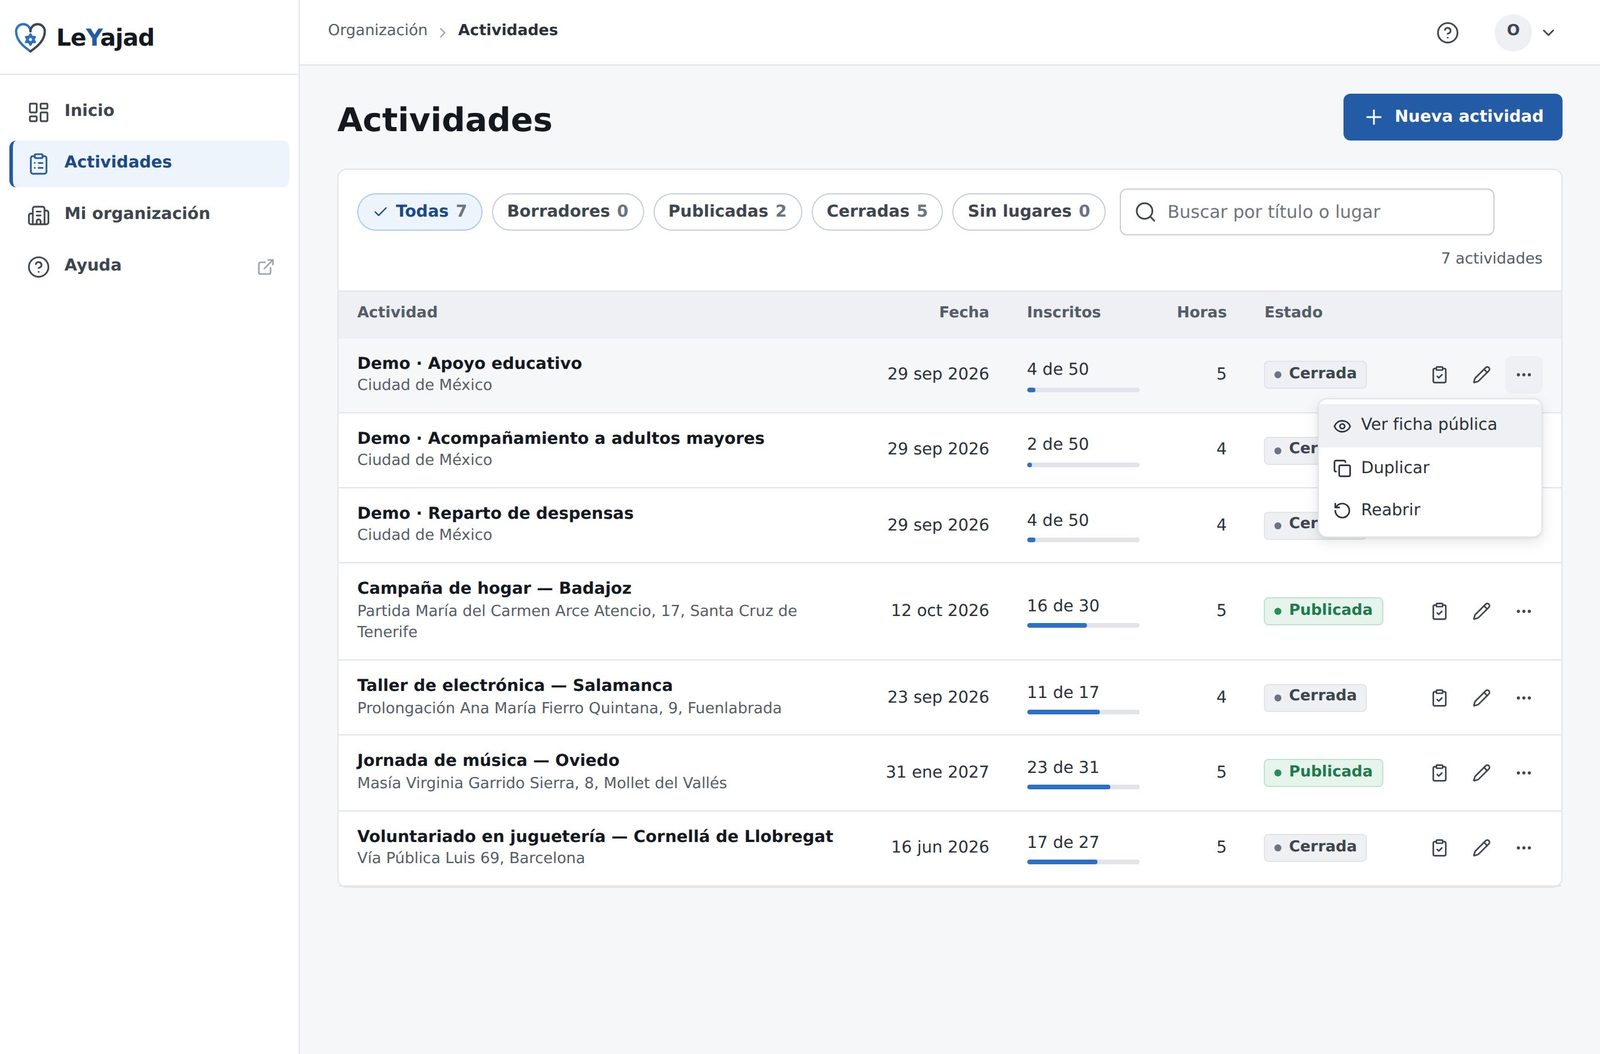The height and width of the screenshot is (1054, 1600).
Task: Choose Ver ficha pública from menu
Action: (1429, 425)
